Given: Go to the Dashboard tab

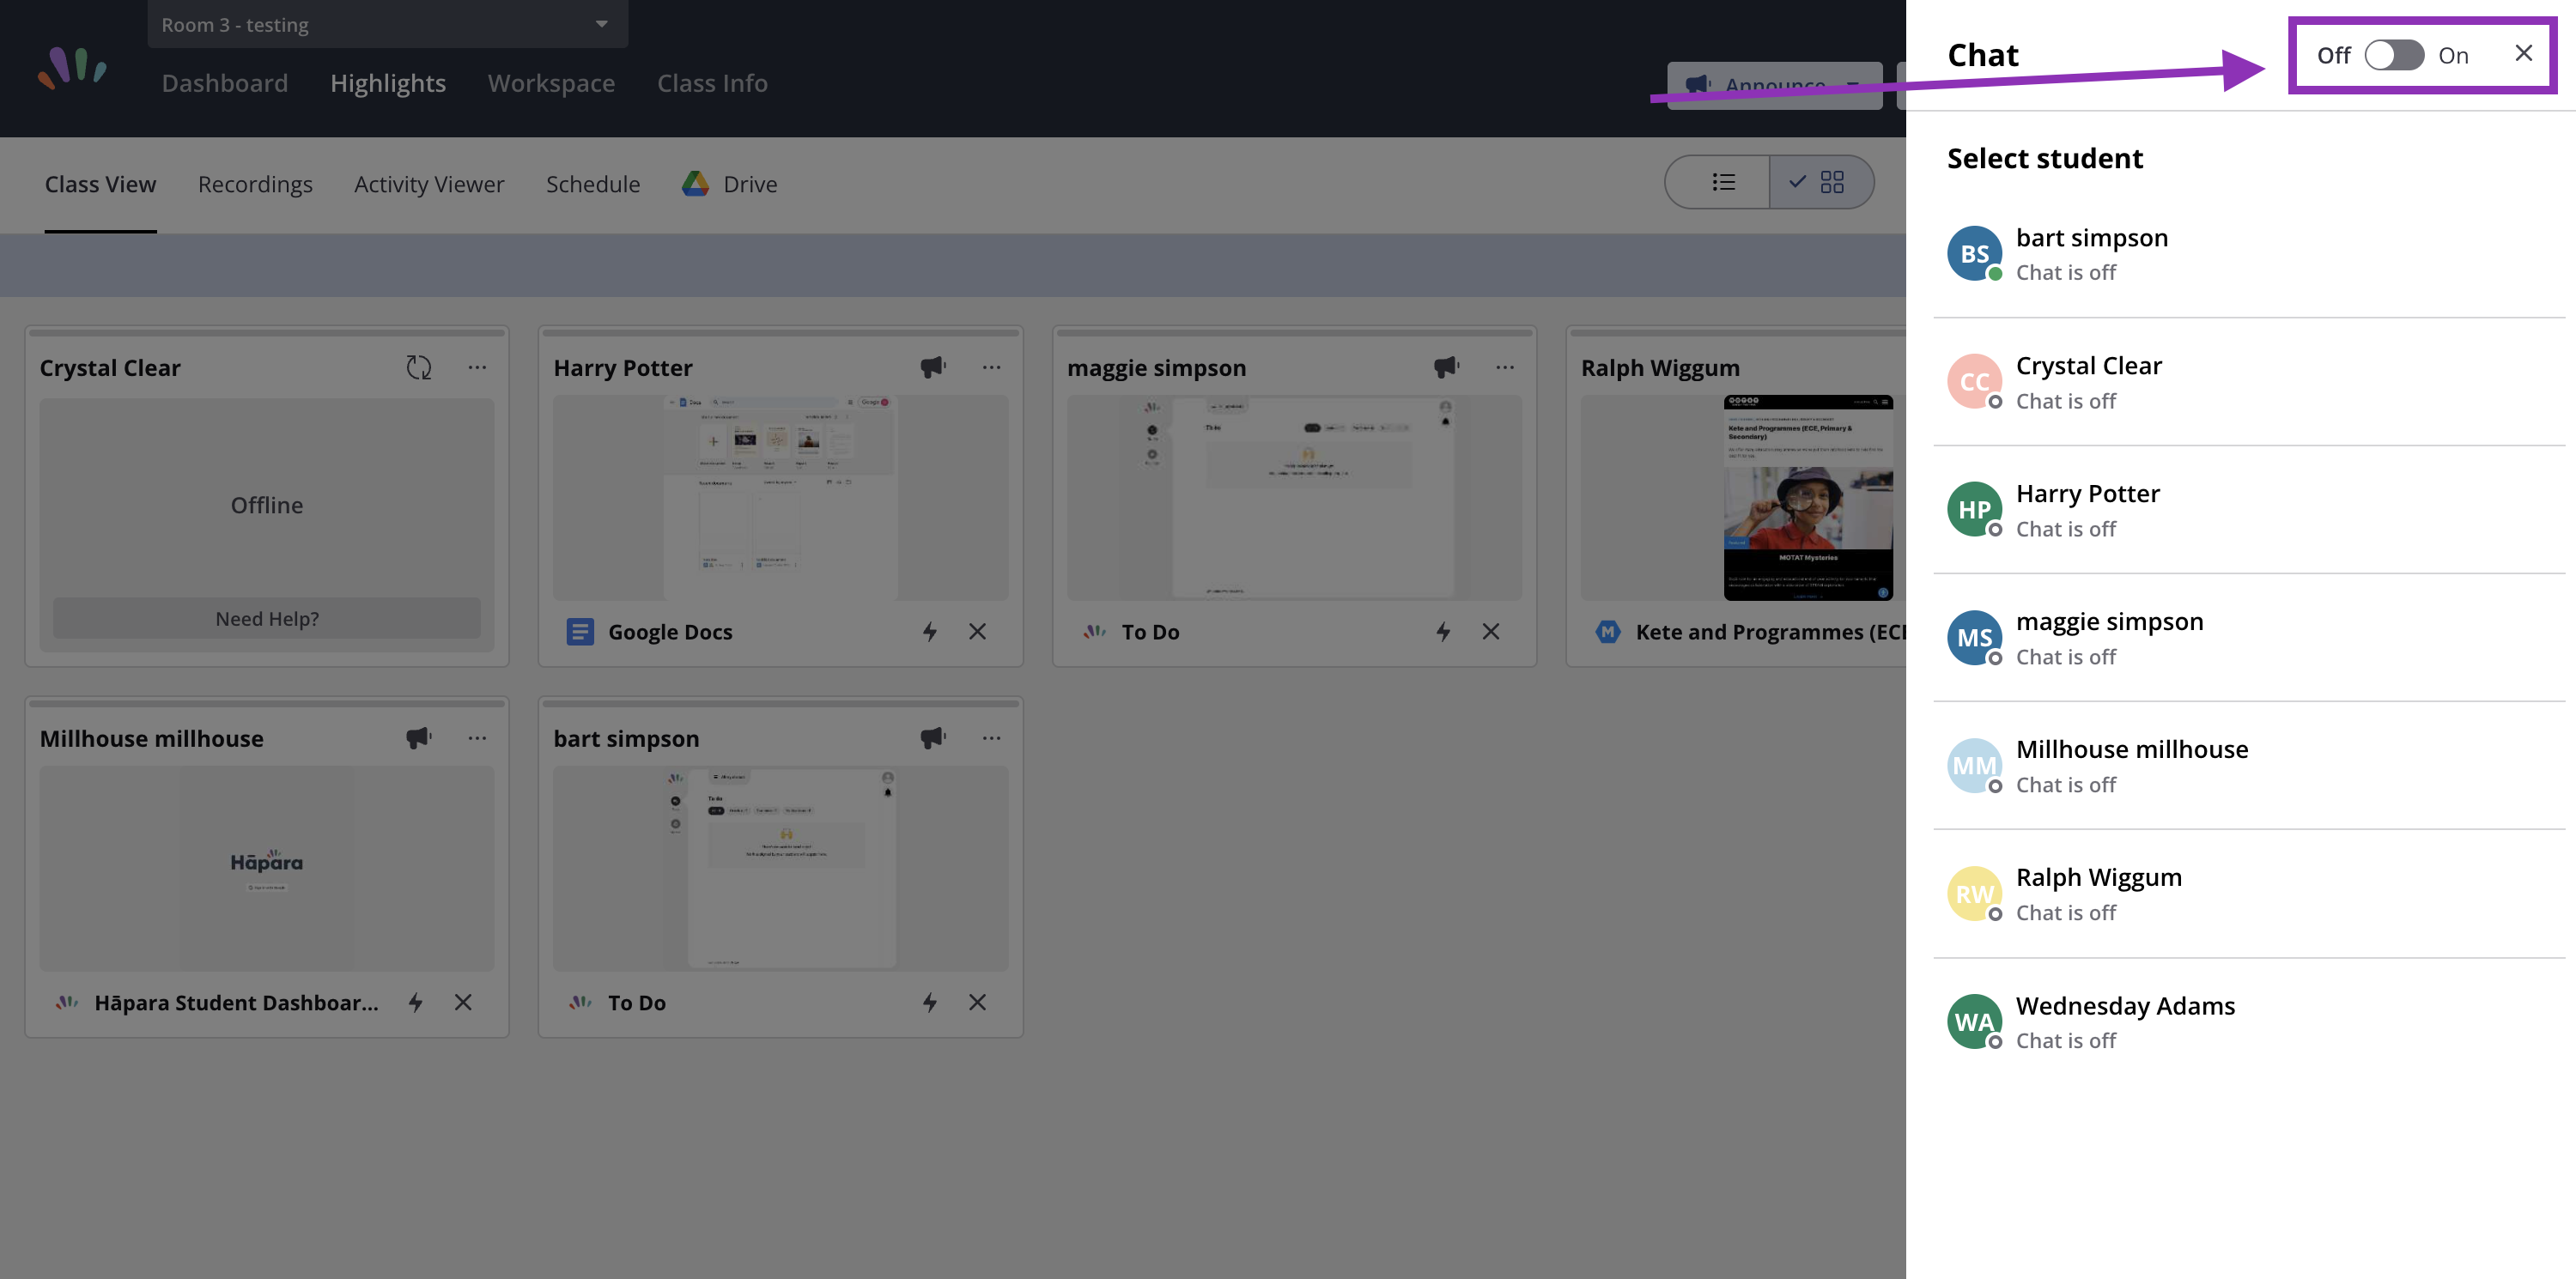Looking at the screenshot, I should [224, 83].
